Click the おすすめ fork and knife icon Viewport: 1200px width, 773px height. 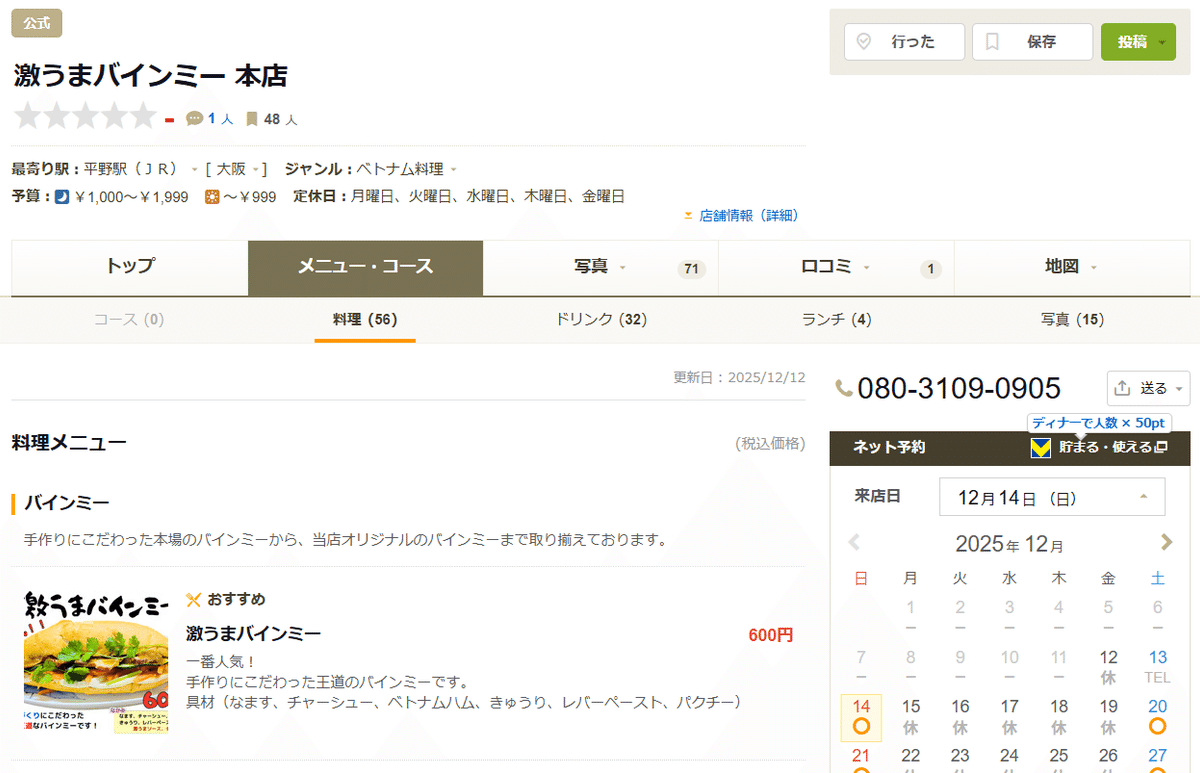point(194,599)
